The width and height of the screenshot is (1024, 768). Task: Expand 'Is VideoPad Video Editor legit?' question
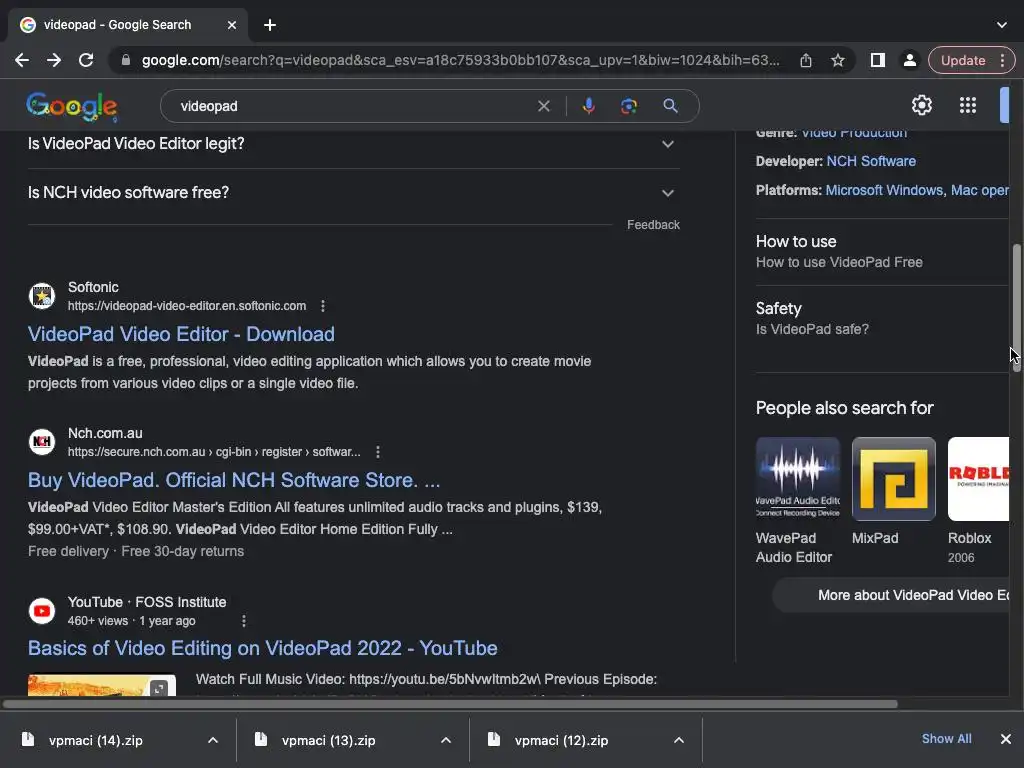coord(353,144)
